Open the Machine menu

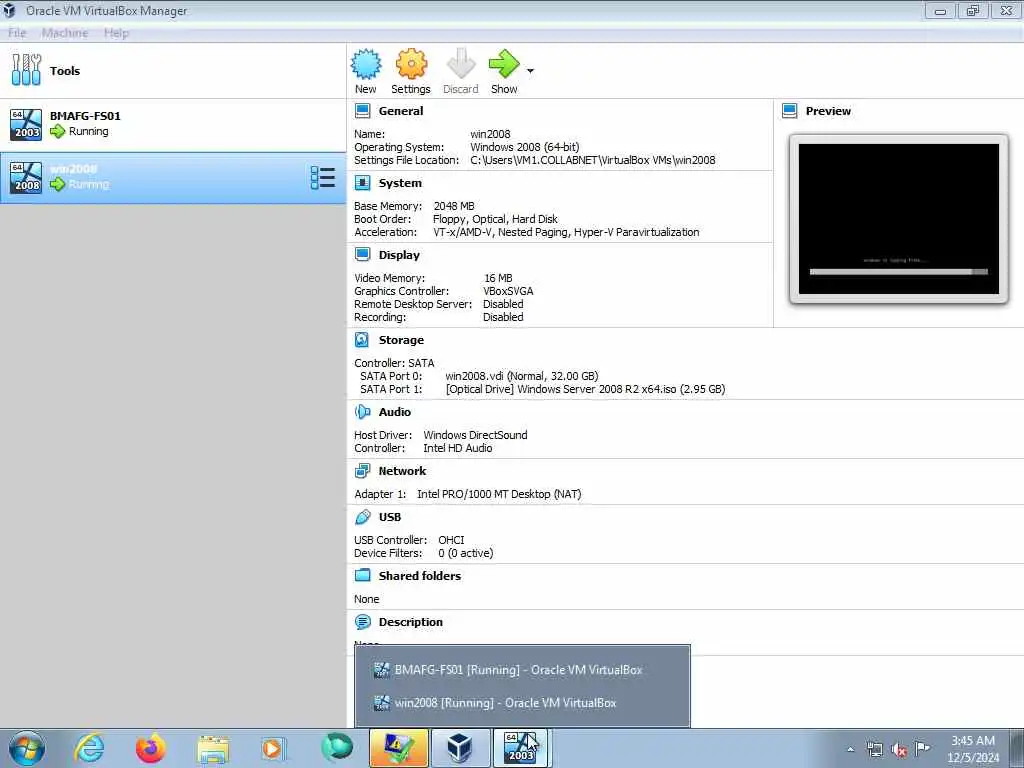pos(65,33)
